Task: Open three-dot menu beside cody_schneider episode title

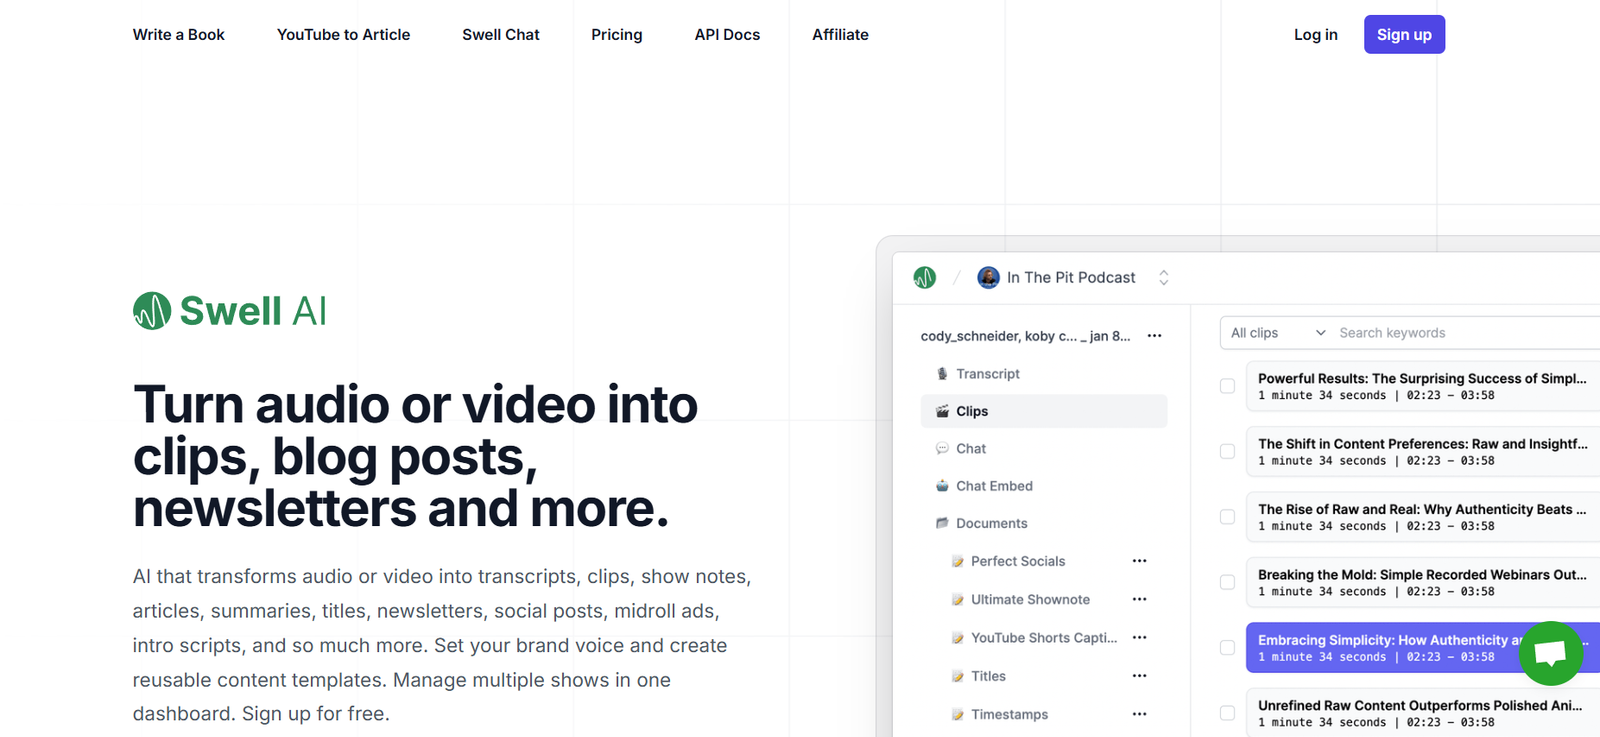Action: click(x=1154, y=336)
